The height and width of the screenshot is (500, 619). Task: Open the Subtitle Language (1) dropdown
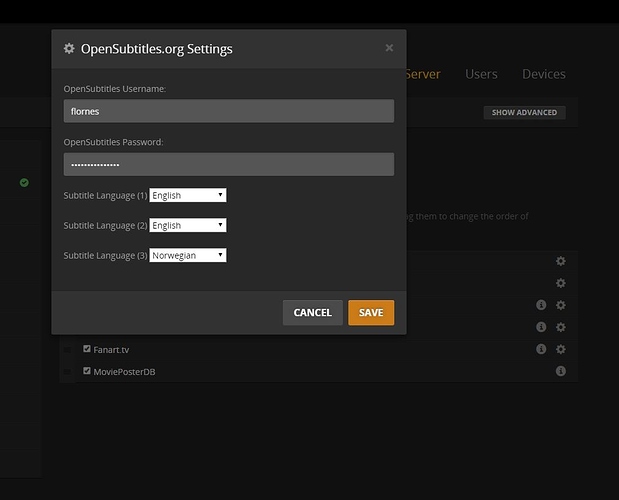tap(188, 195)
